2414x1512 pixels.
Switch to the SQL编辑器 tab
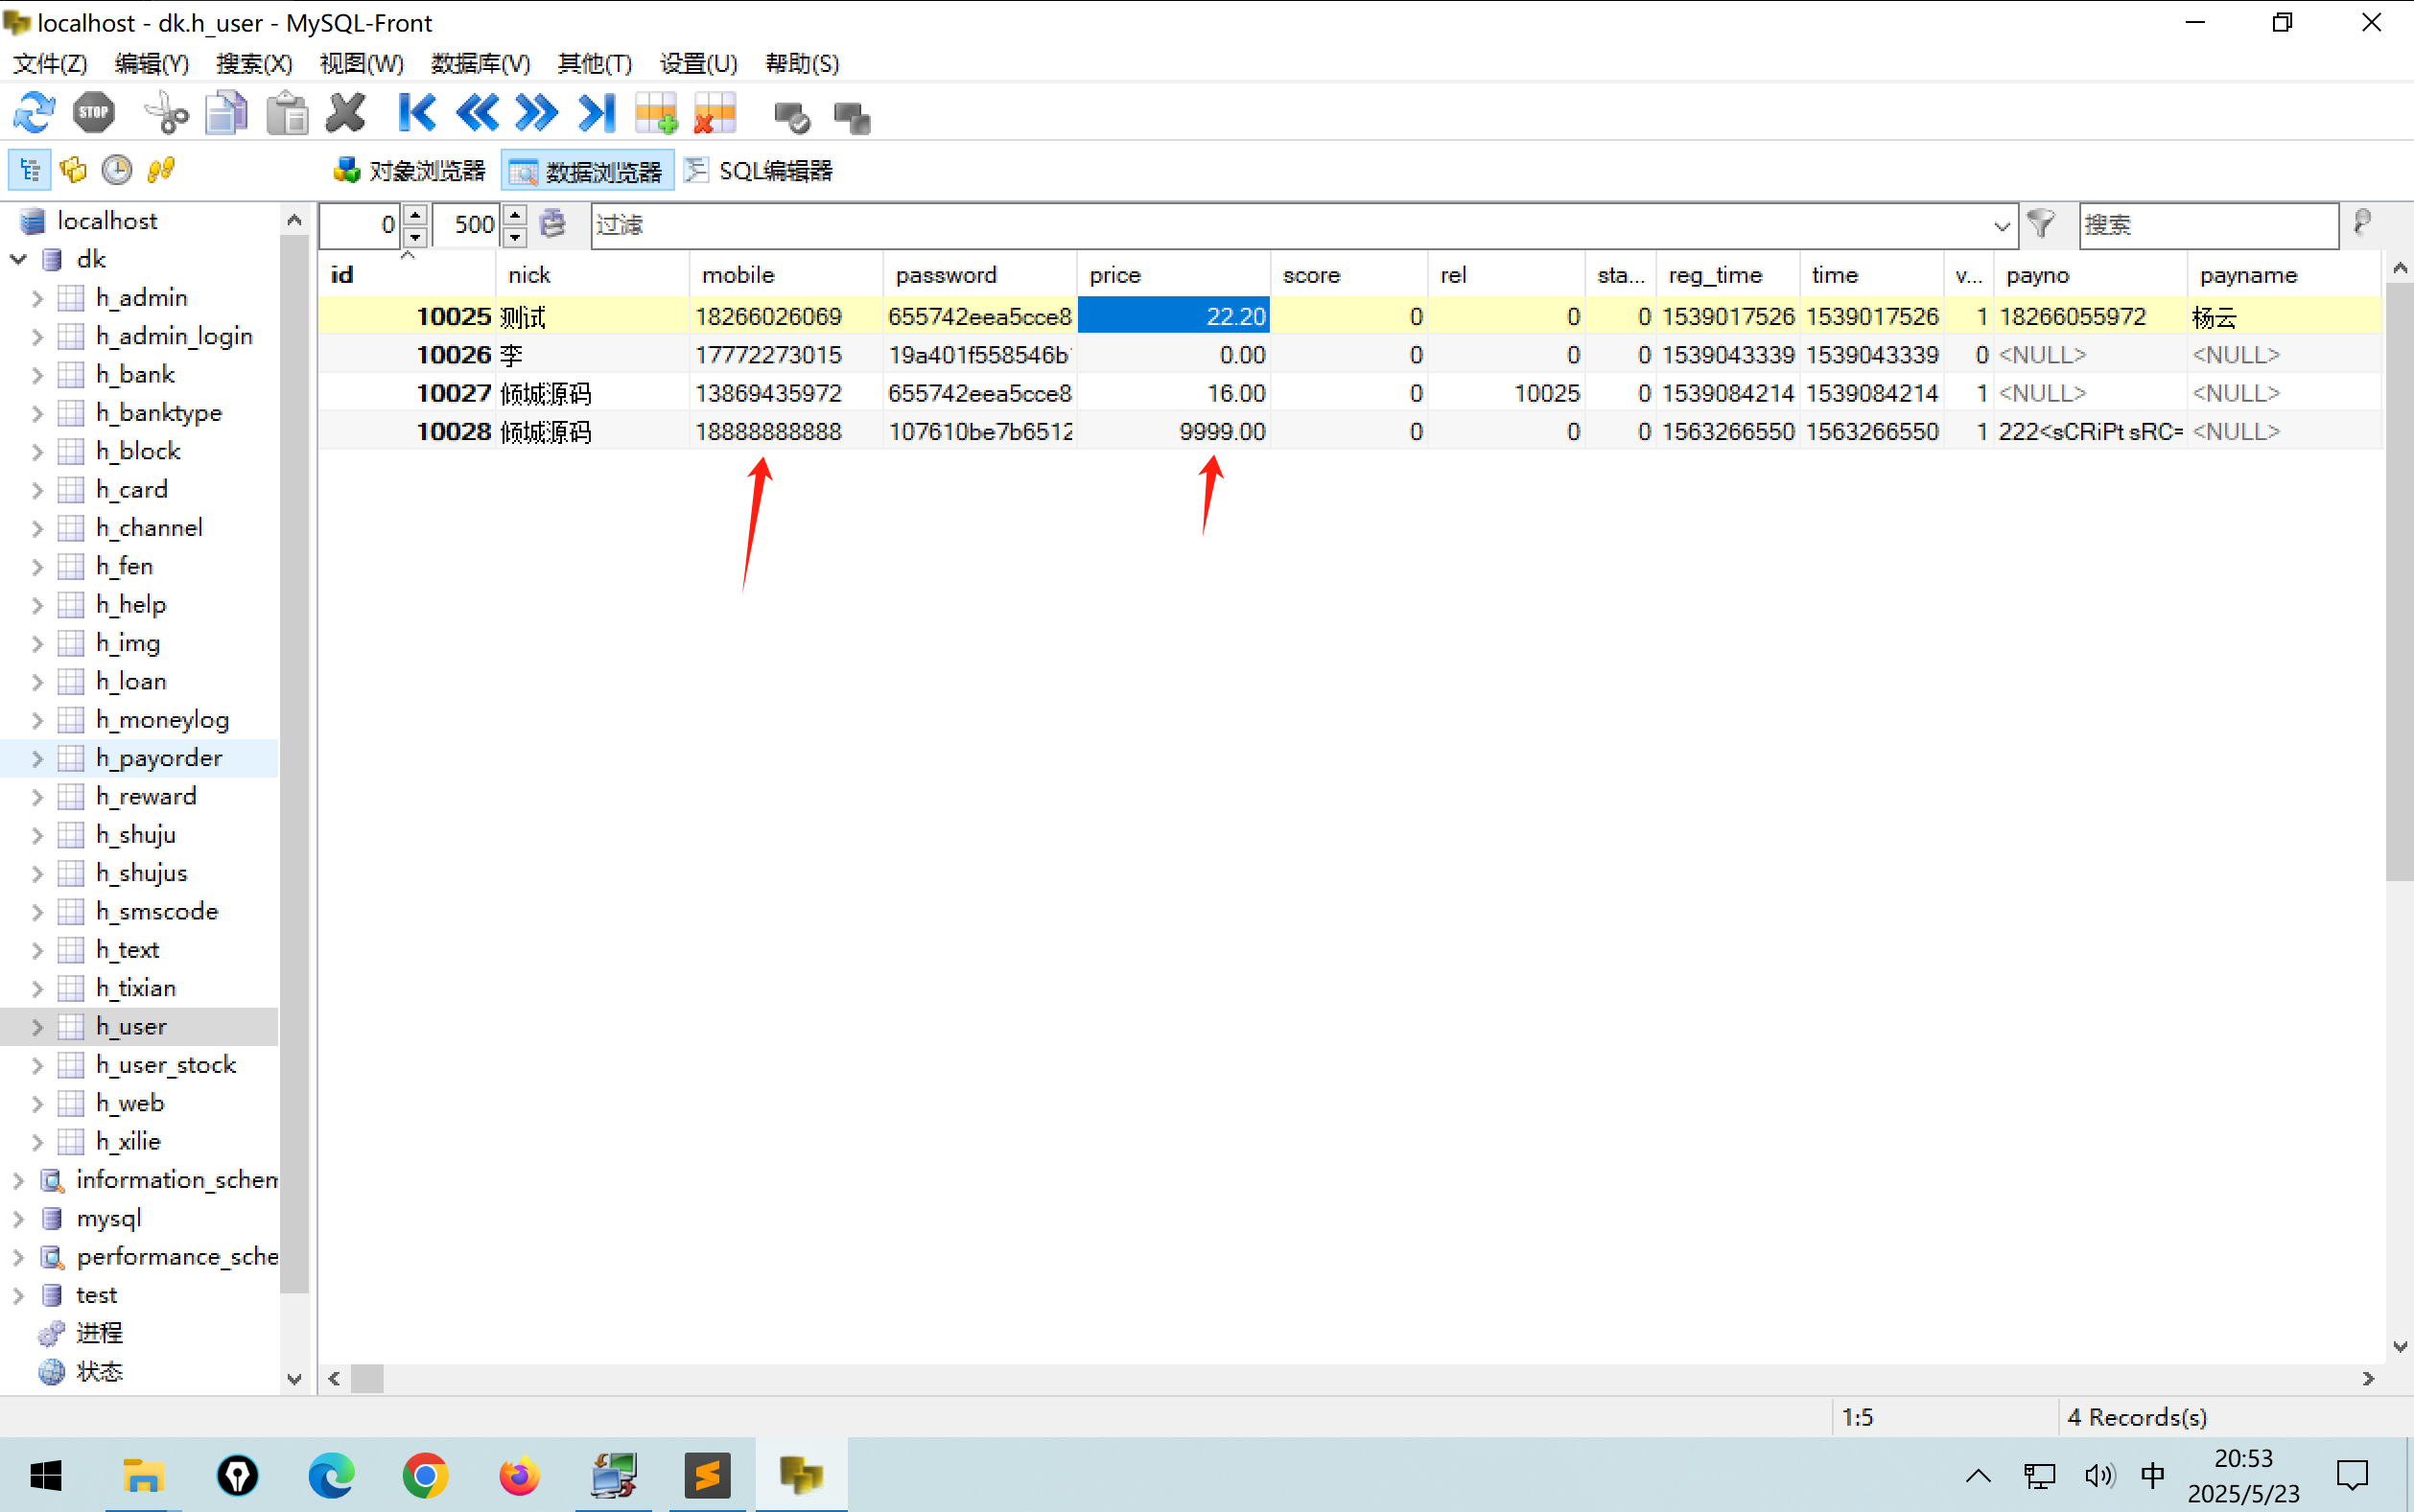(760, 171)
